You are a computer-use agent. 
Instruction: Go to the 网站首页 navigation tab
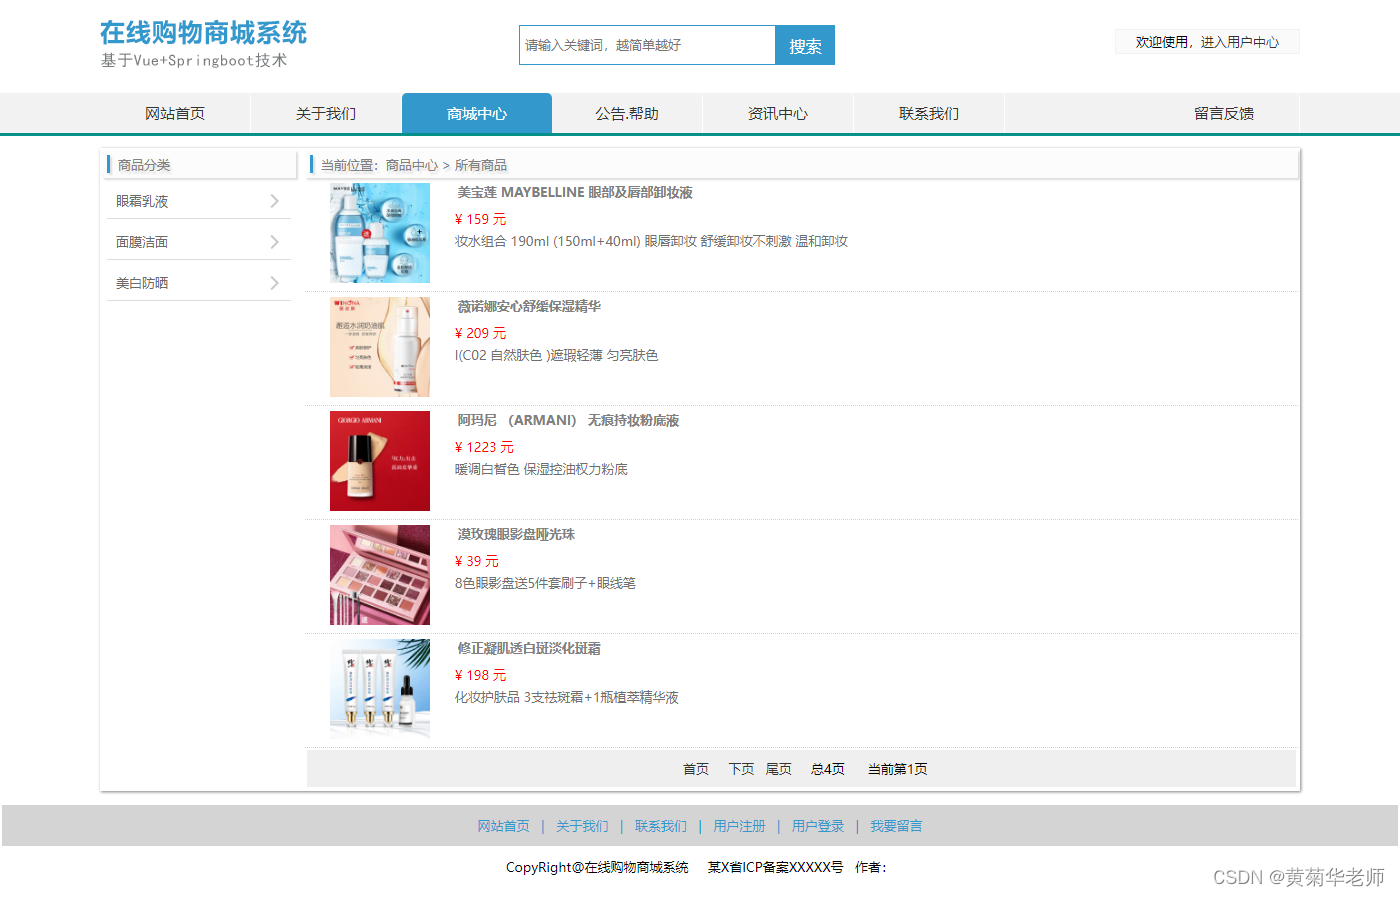click(175, 113)
